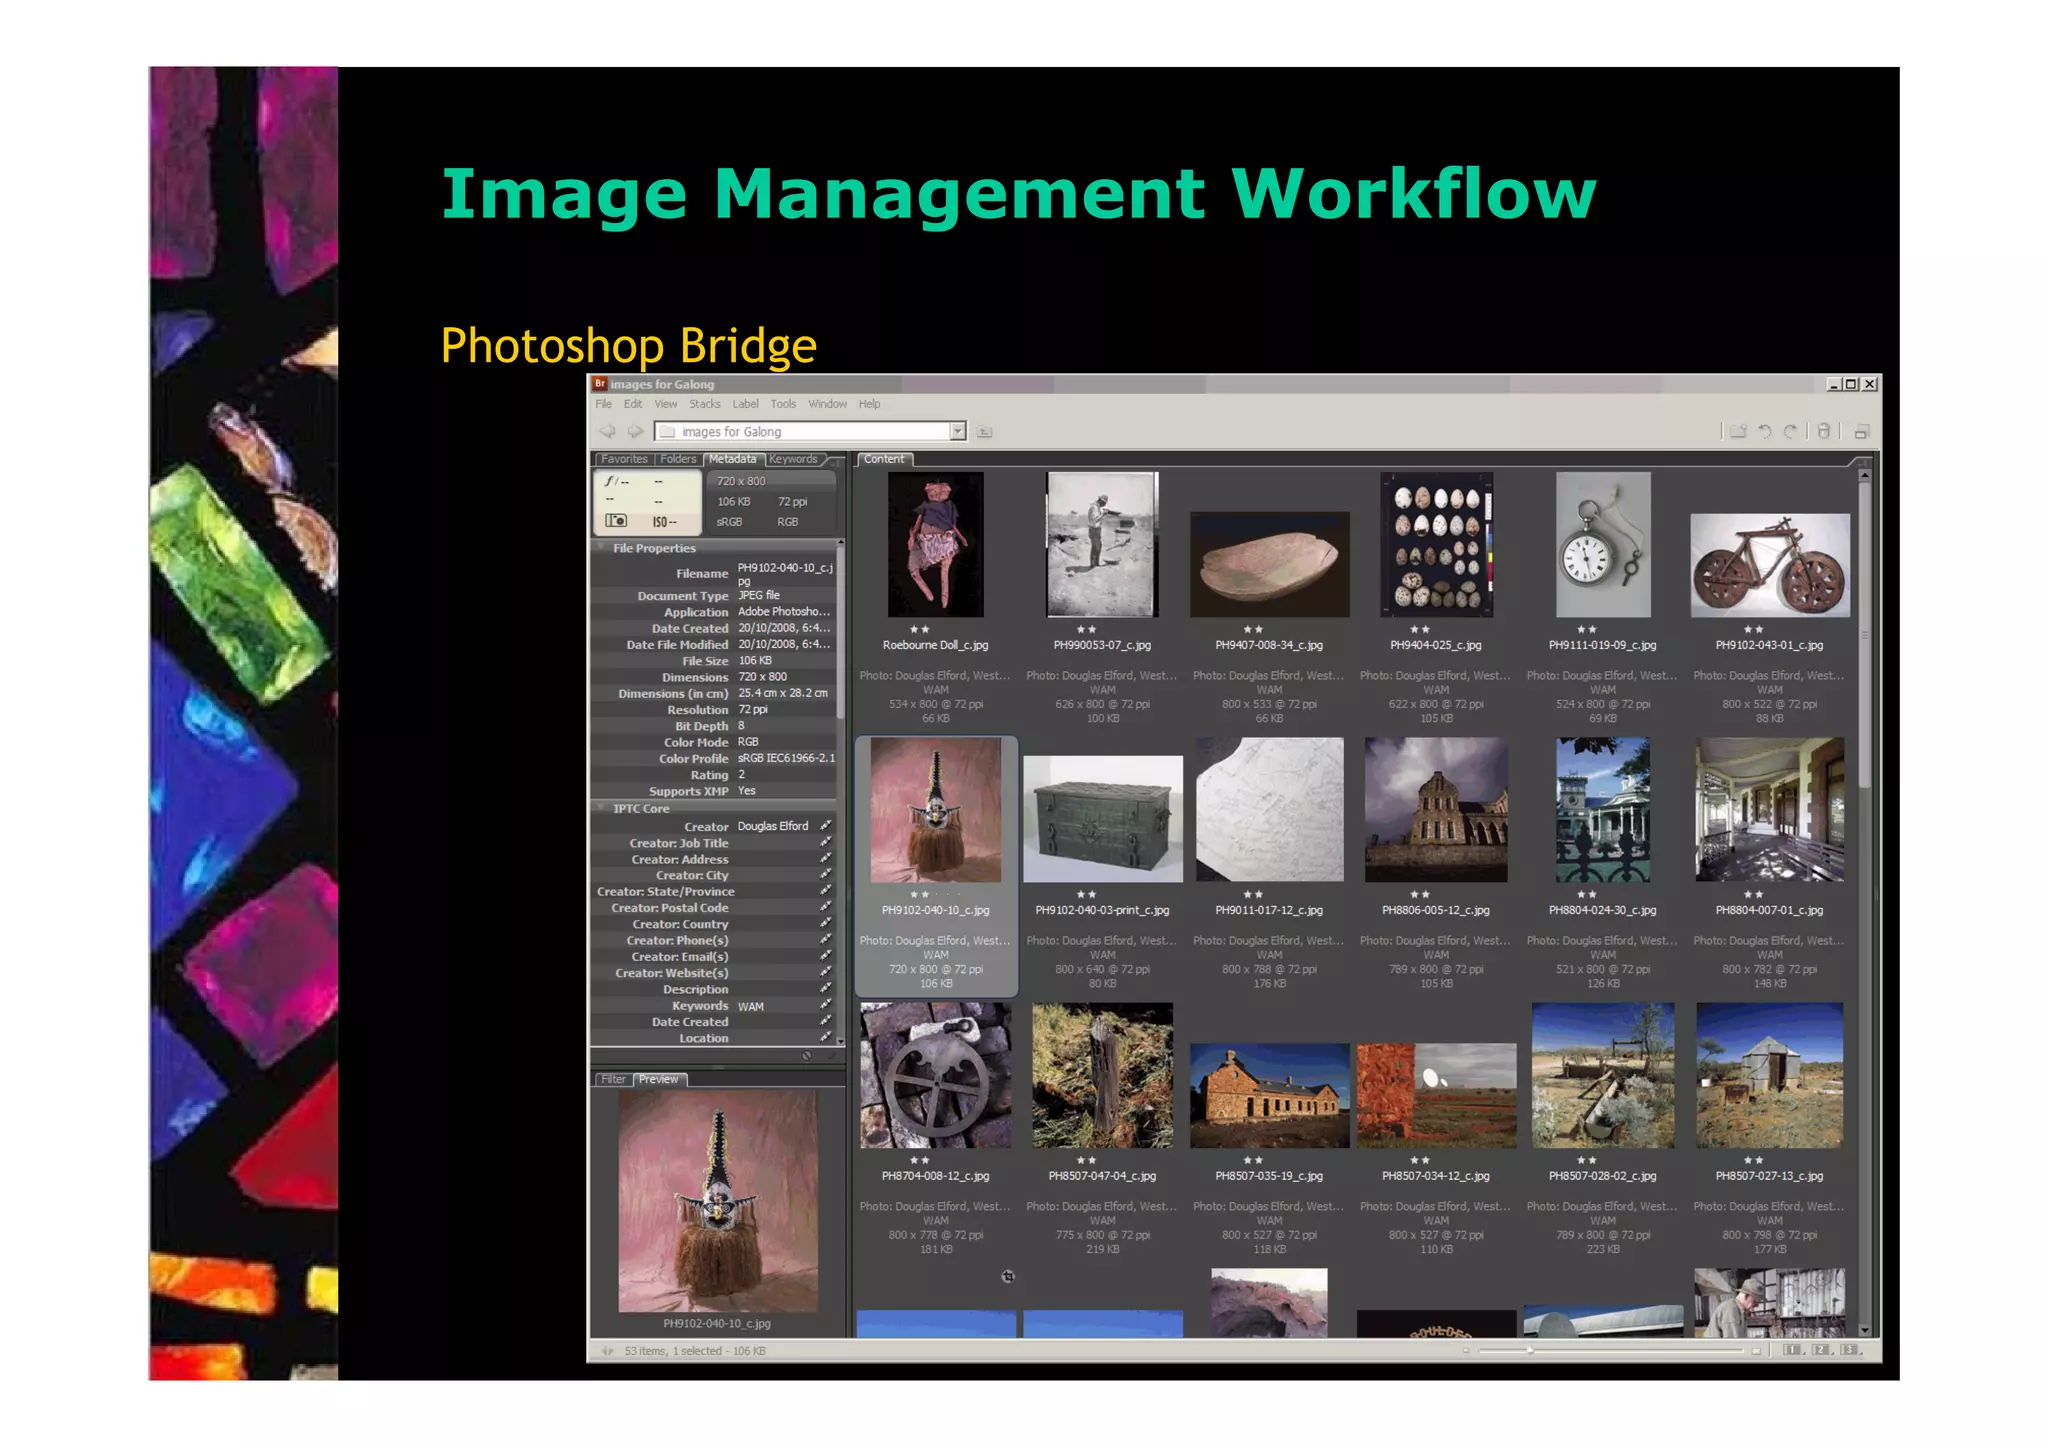The width and height of the screenshot is (2048, 1448).
Task: Rotate 90° clockwise icon
Action: pyautogui.click(x=1790, y=431)
